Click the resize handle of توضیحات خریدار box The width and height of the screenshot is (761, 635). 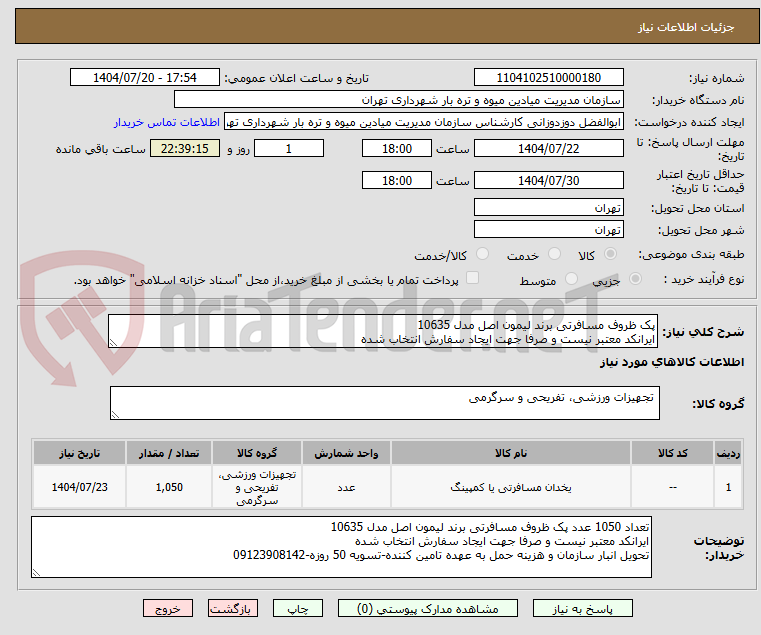(x=36, y=573)
